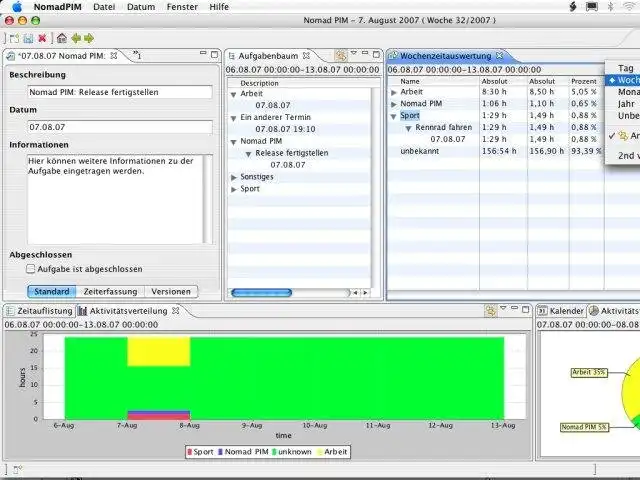Close the 07.08.07 Nomad PIM editor tab
This screenshot has width=640, height=480.
coord(114,56)
